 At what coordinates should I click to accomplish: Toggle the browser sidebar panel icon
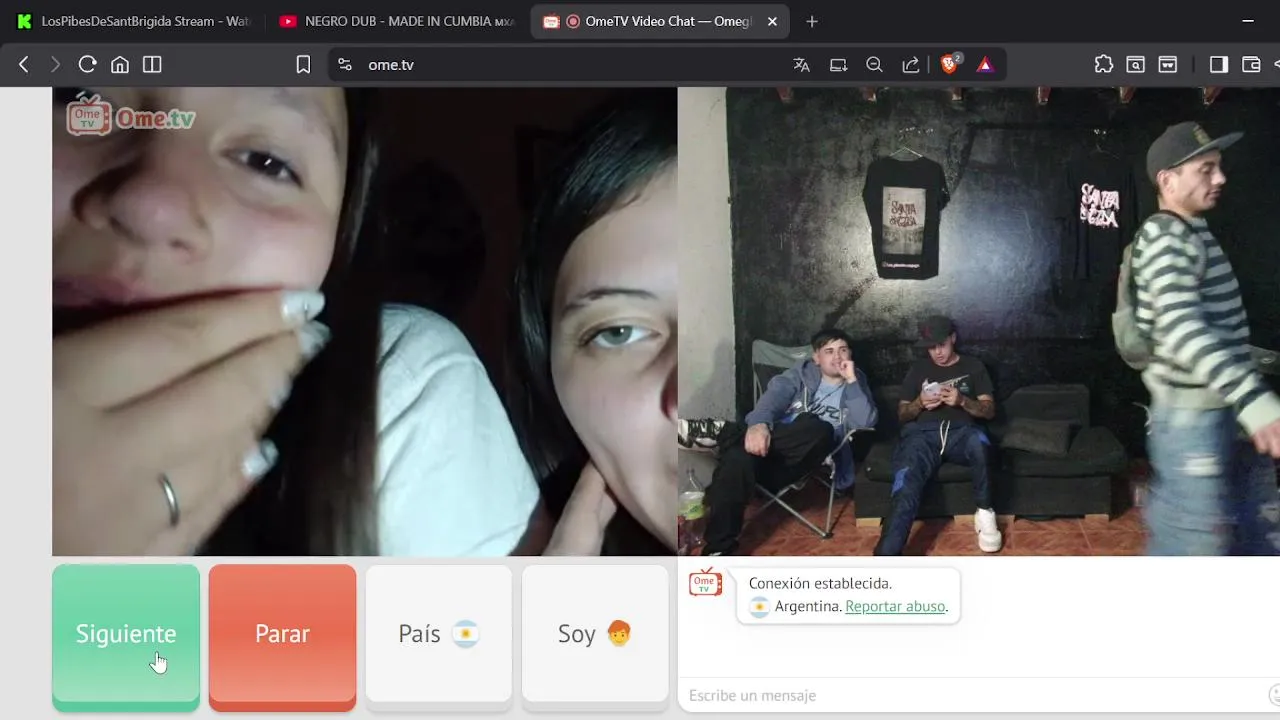[1218, 64]
